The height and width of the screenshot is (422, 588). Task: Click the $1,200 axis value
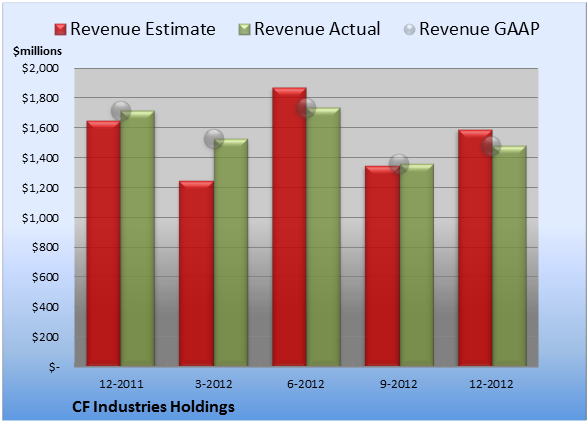(40, 188)
